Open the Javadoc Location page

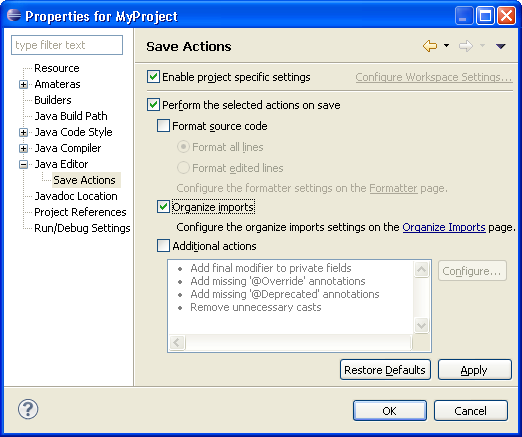tap(76, 196)
